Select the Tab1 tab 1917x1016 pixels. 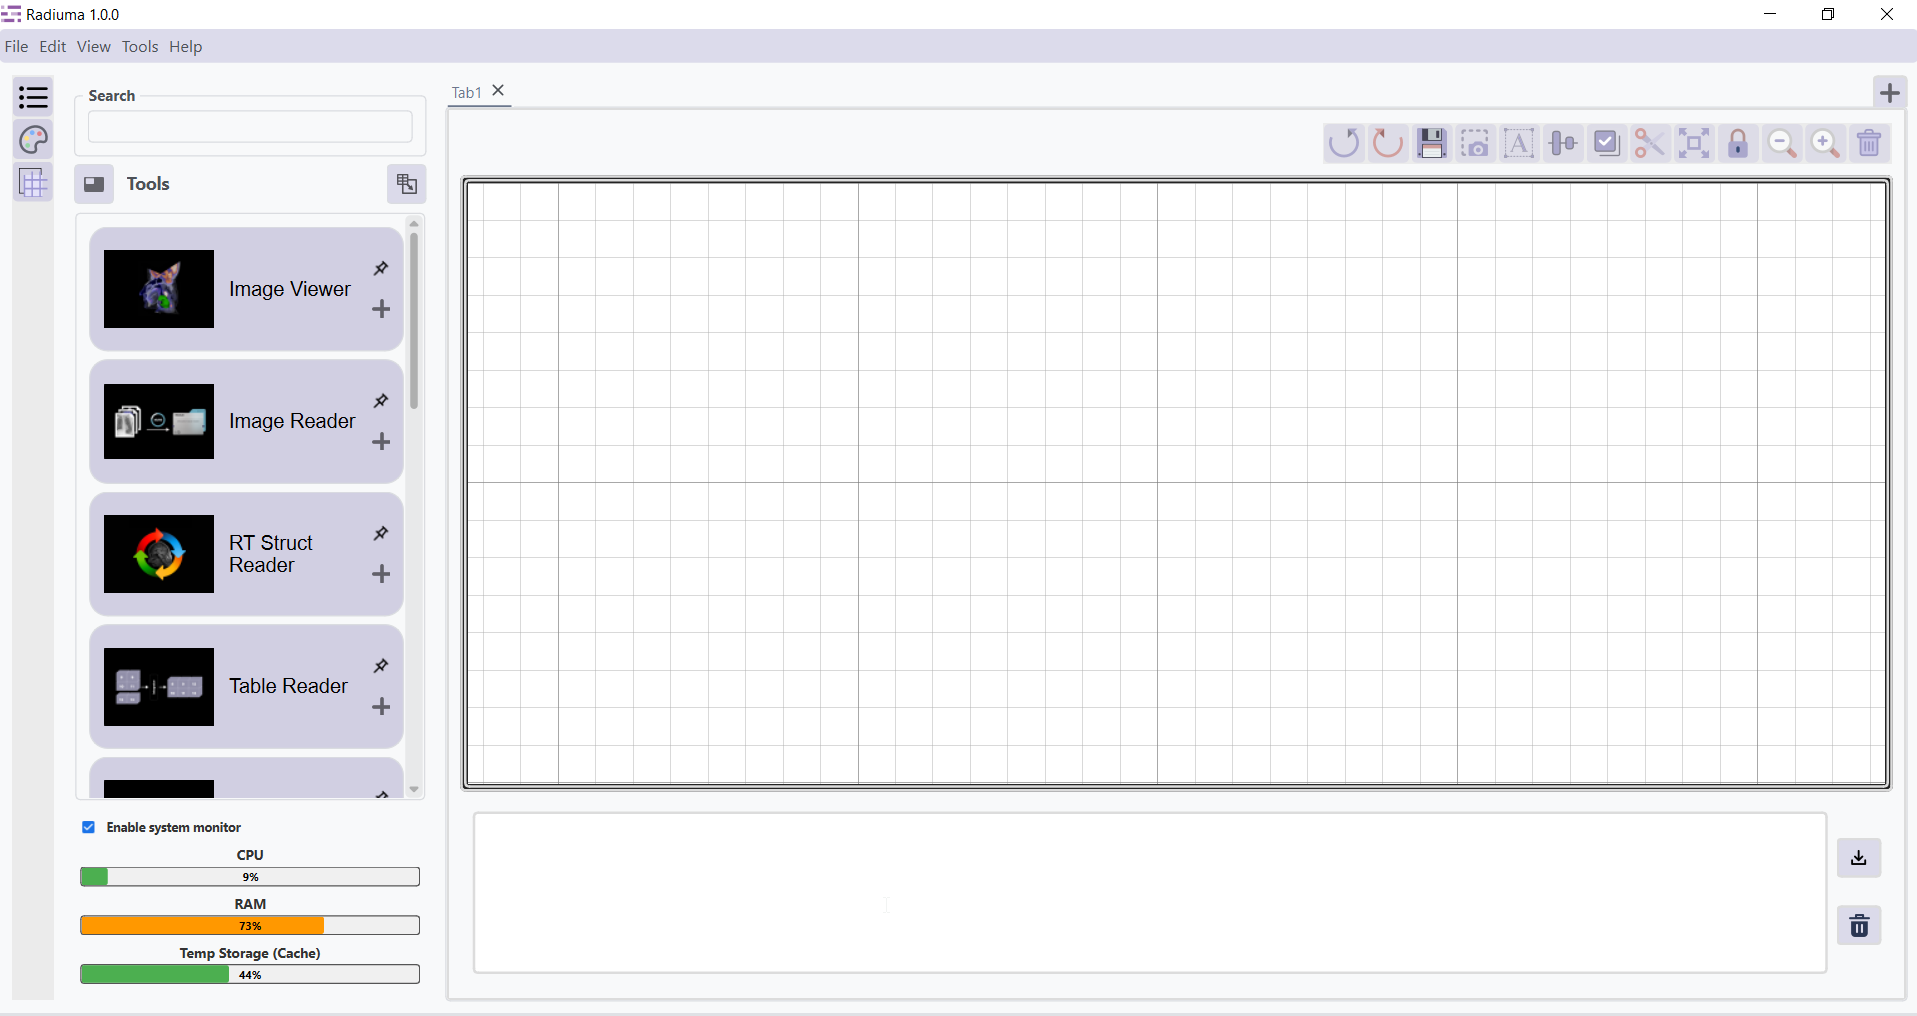(x=467, y=92)
